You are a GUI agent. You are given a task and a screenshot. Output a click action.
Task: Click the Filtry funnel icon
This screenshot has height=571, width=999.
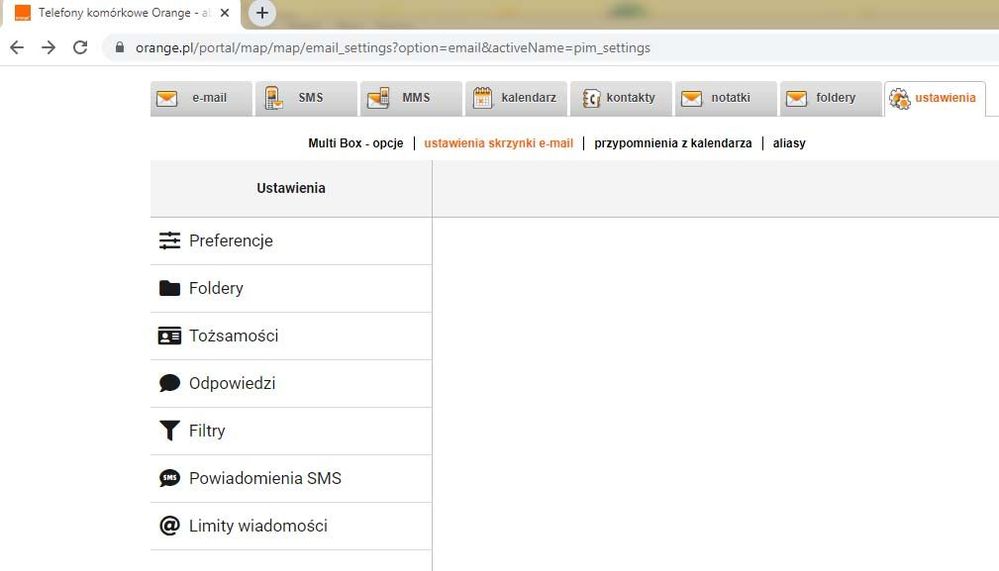coord(169,431)
